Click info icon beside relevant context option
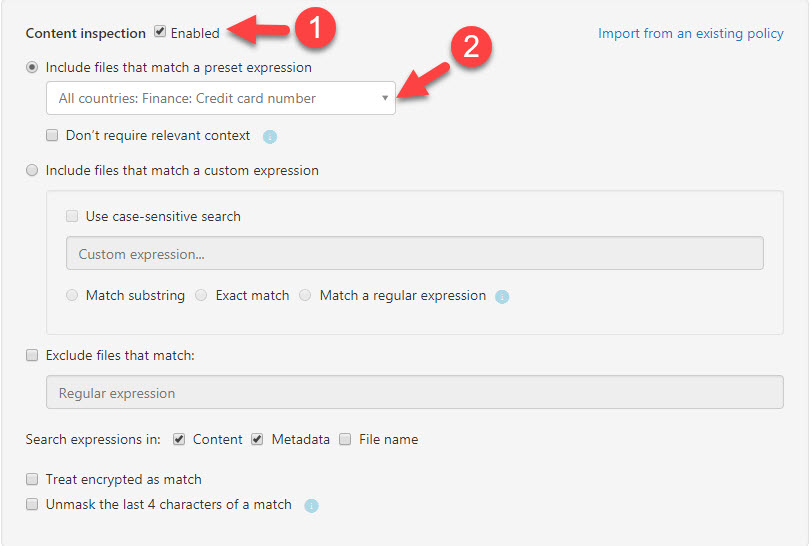 tap(270, 137)
